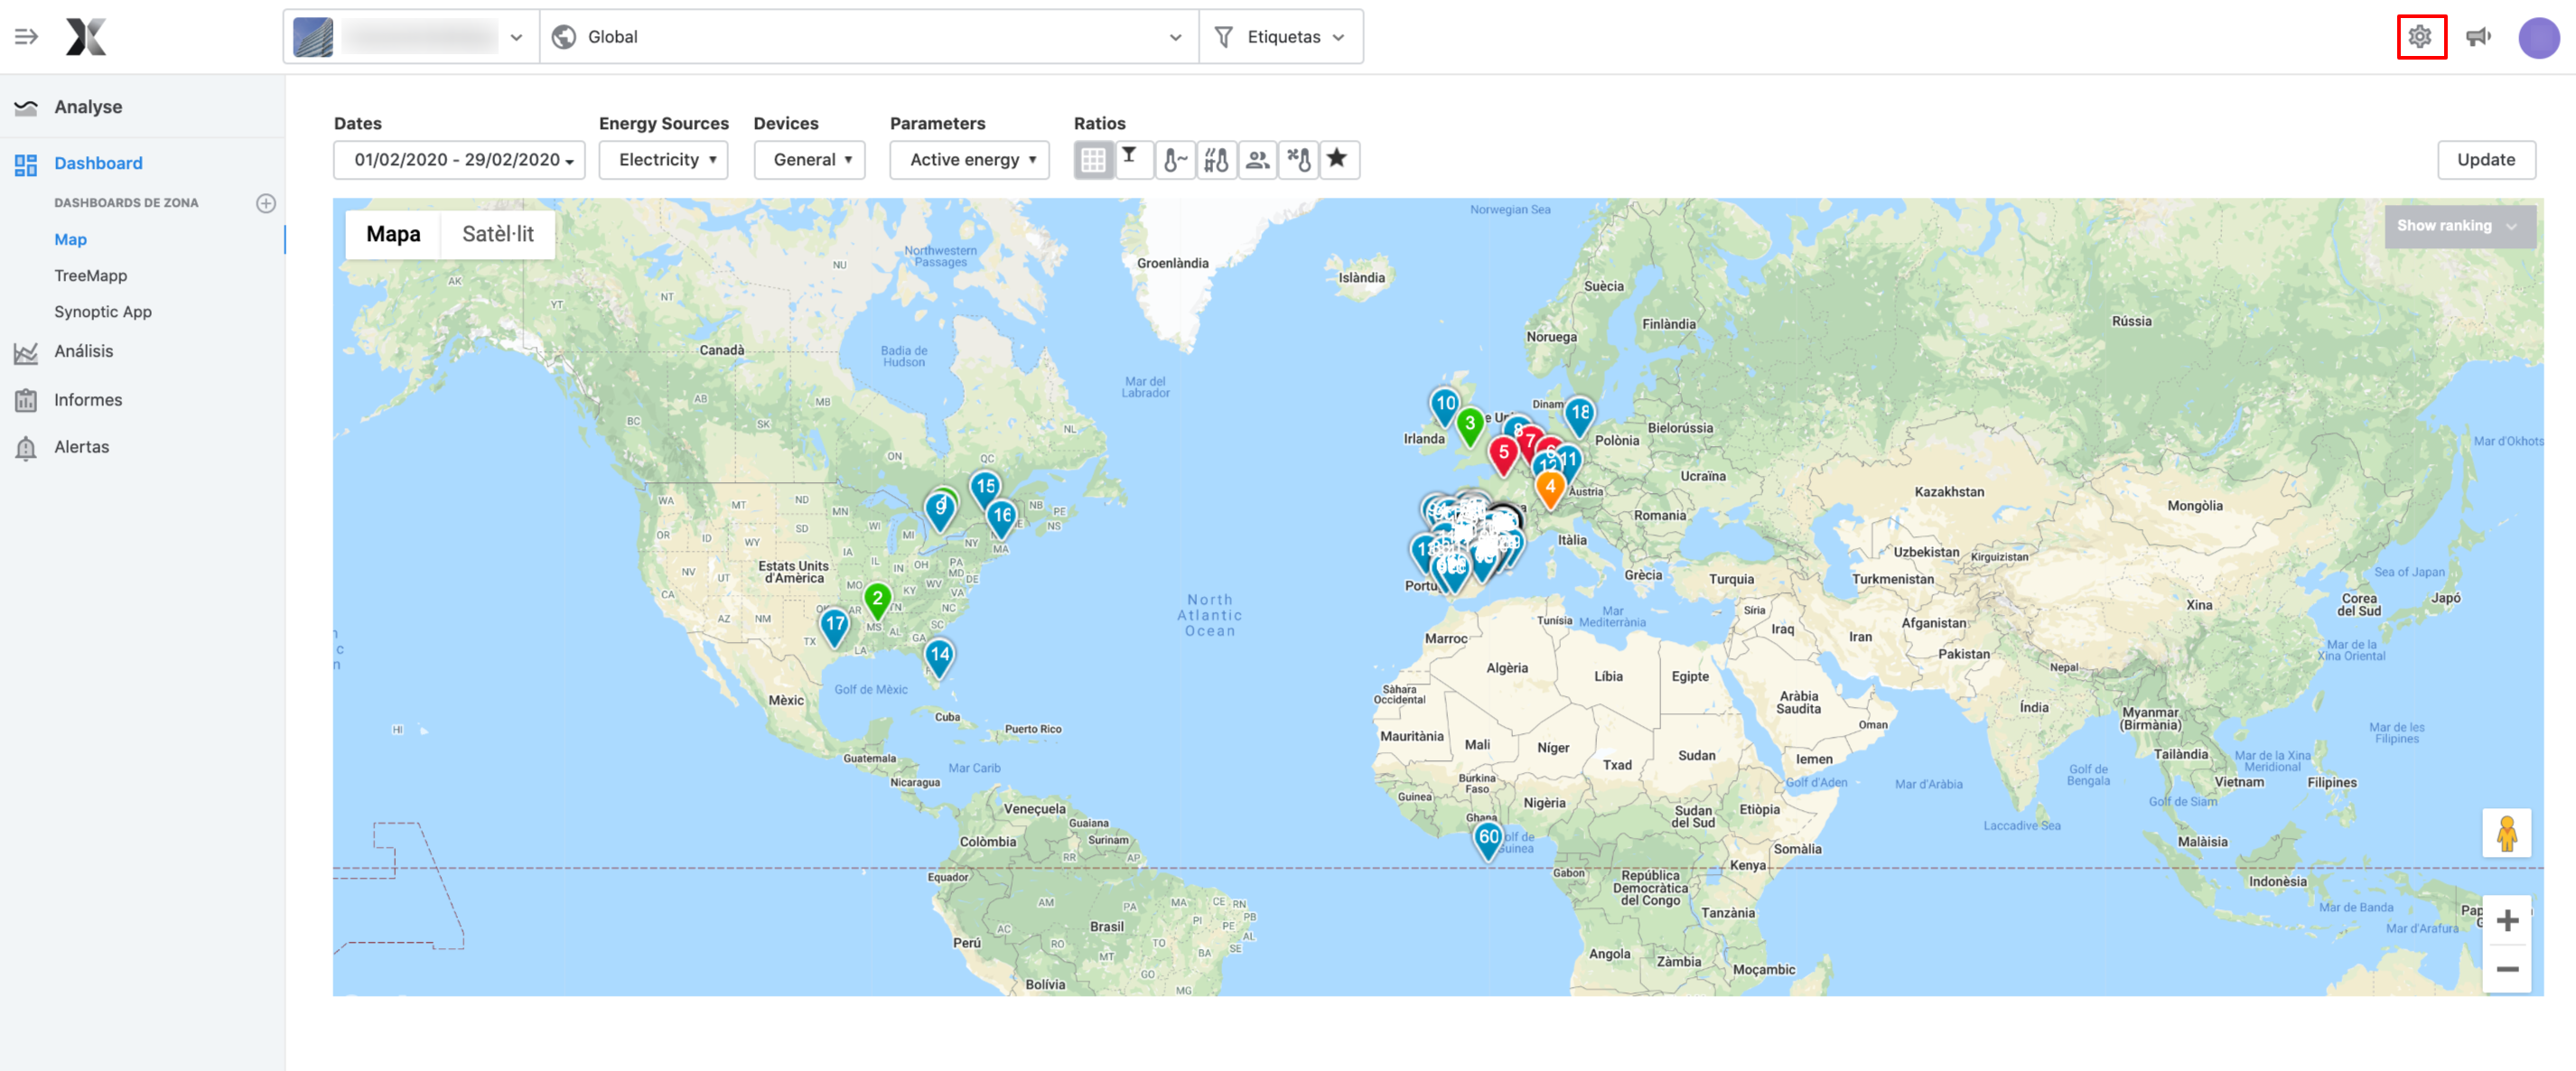Click the Dashboard icon in sidebar
2576x1071 pixels.
tap(26, 164)
